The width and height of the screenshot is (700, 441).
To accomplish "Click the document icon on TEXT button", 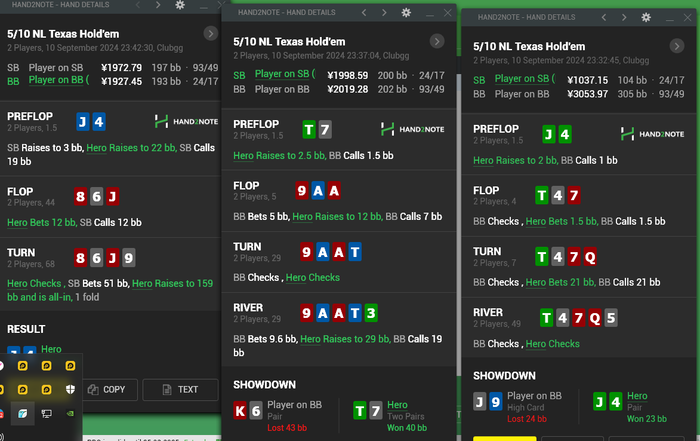I will [x=167, y=390].
